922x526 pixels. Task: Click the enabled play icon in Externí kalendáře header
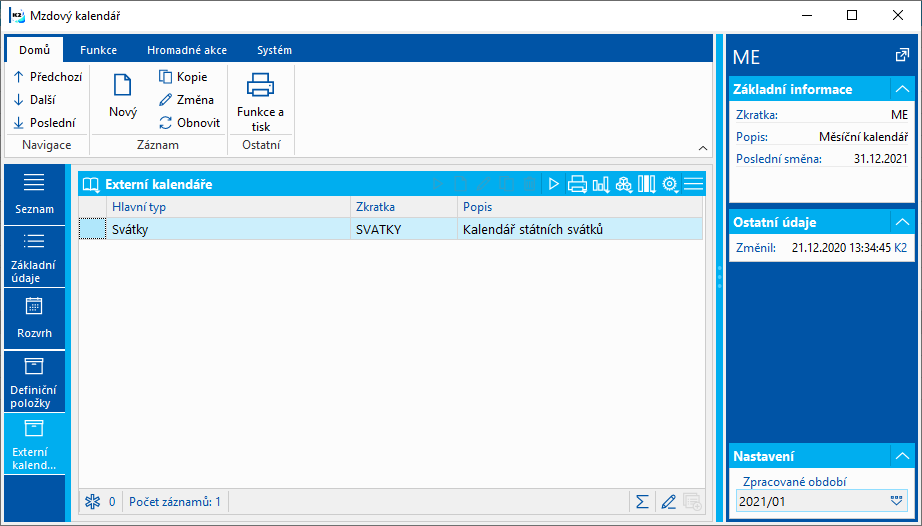[553, 185]
